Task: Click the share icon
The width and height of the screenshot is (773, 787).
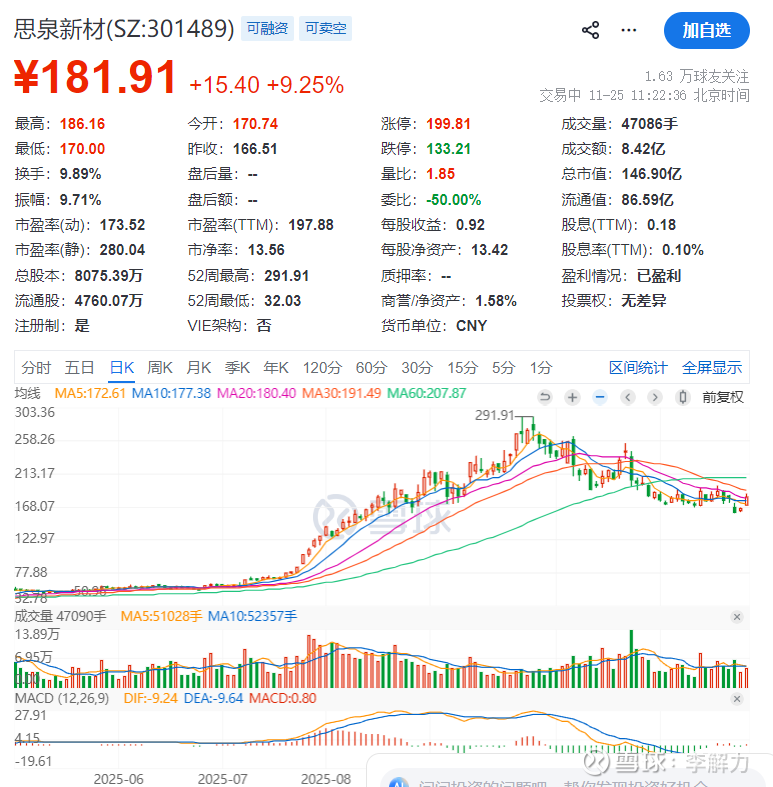Action: click(590, 30)
